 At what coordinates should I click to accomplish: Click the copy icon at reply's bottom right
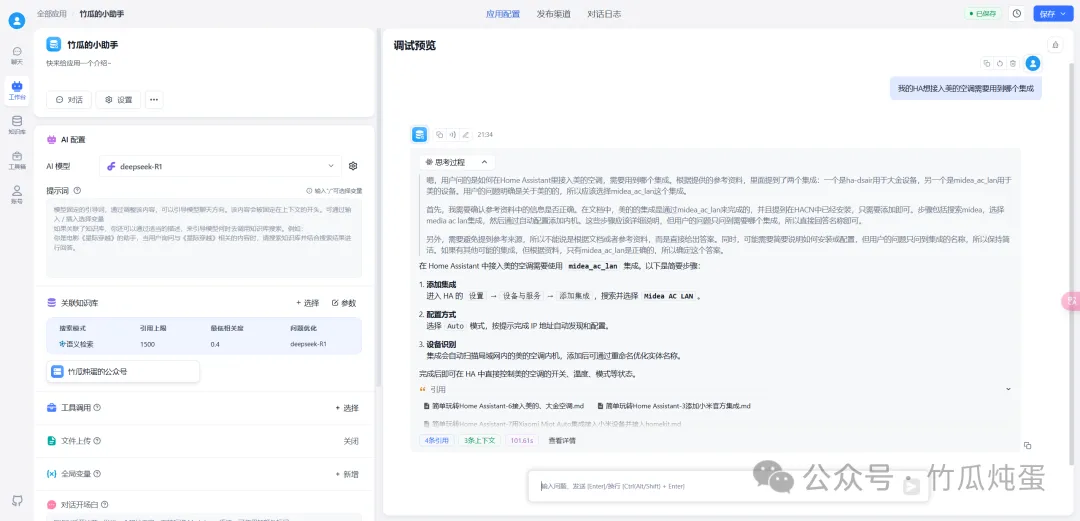click(x=1027, y=445)
